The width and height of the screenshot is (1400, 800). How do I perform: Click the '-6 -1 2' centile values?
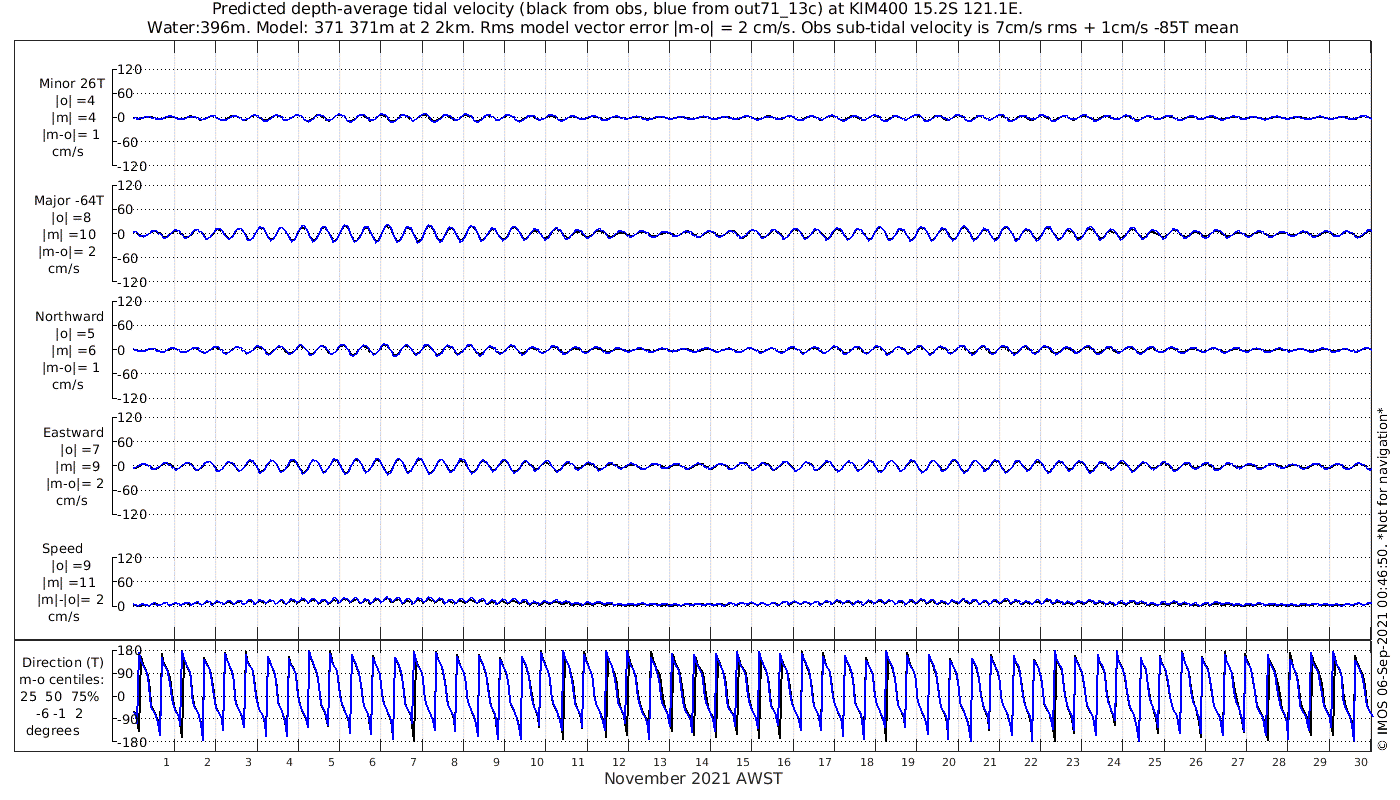coord(62,713)
